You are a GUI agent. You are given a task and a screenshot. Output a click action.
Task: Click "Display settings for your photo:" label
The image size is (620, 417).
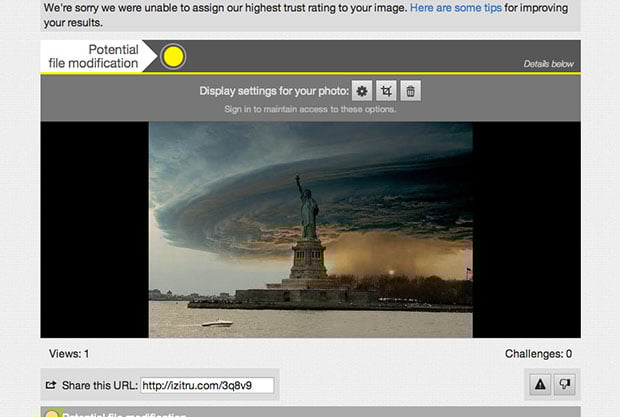(x=274, y=91)
